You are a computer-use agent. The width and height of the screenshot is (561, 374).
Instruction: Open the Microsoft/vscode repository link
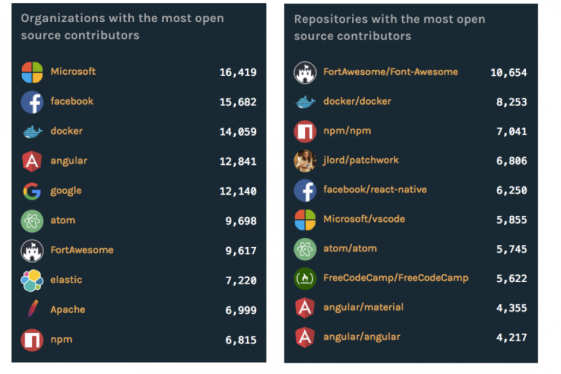tap(364, 219)
